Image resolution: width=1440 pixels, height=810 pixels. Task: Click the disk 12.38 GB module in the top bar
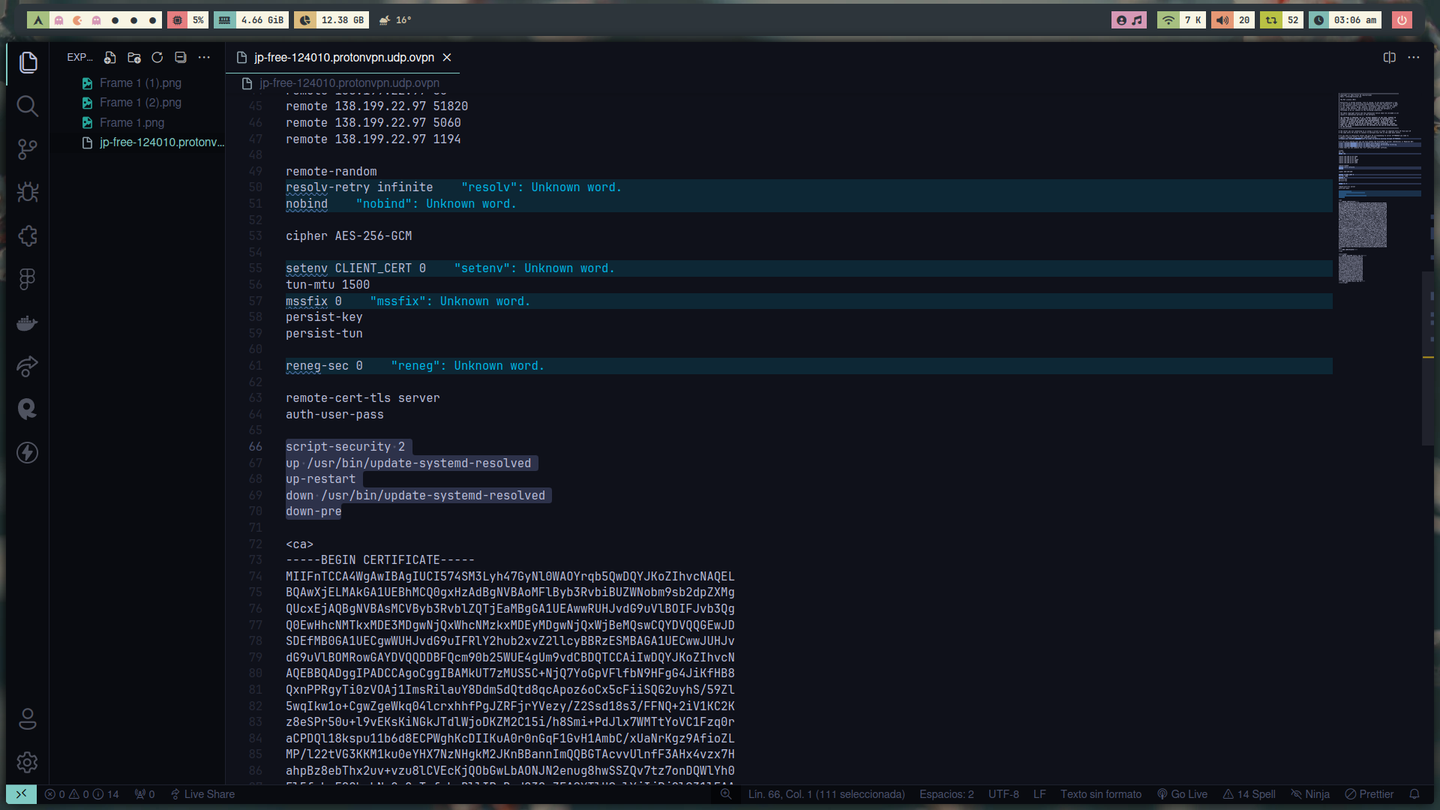pyautogui.click(x=330, y=20)
